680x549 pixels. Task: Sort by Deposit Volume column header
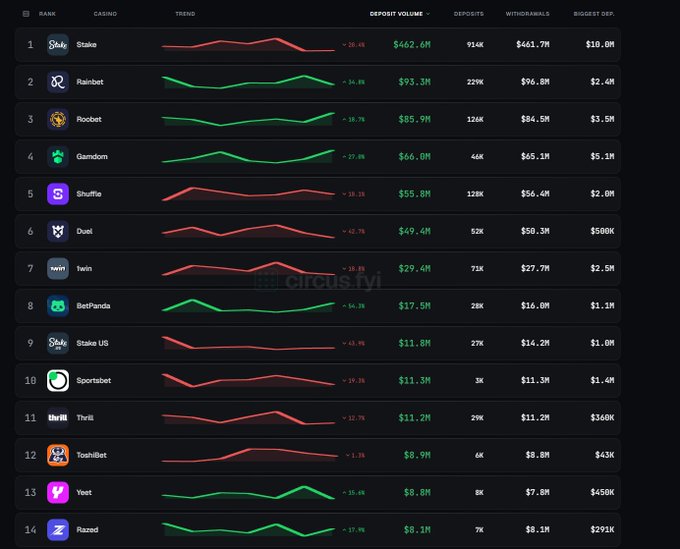399,14
